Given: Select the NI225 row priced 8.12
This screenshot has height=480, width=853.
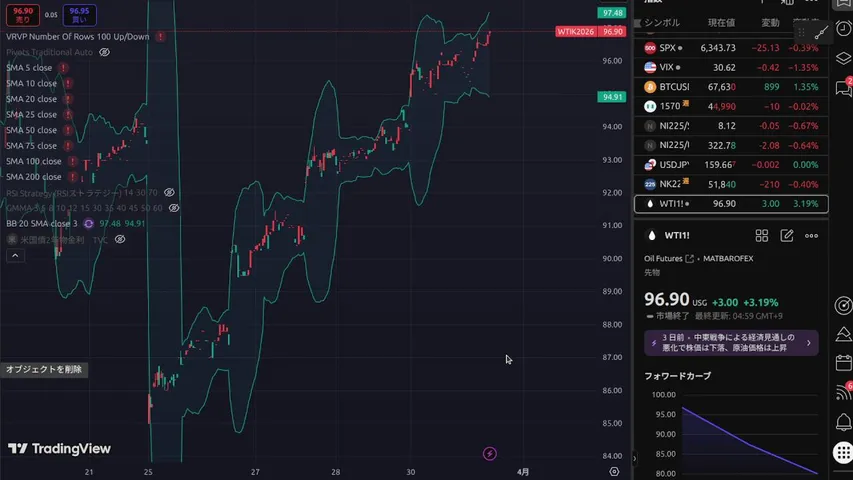Looking at the screenshot, I should pos(731,126).
